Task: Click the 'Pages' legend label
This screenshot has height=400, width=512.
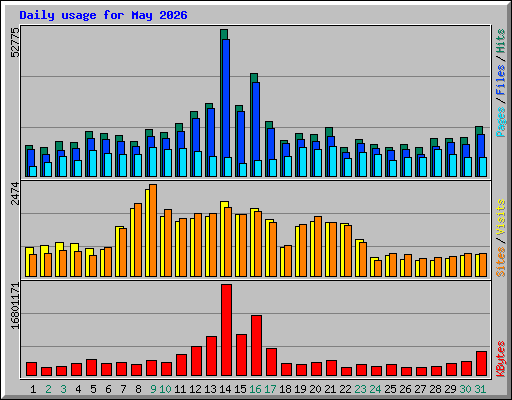Action: (x=501, y=122)
